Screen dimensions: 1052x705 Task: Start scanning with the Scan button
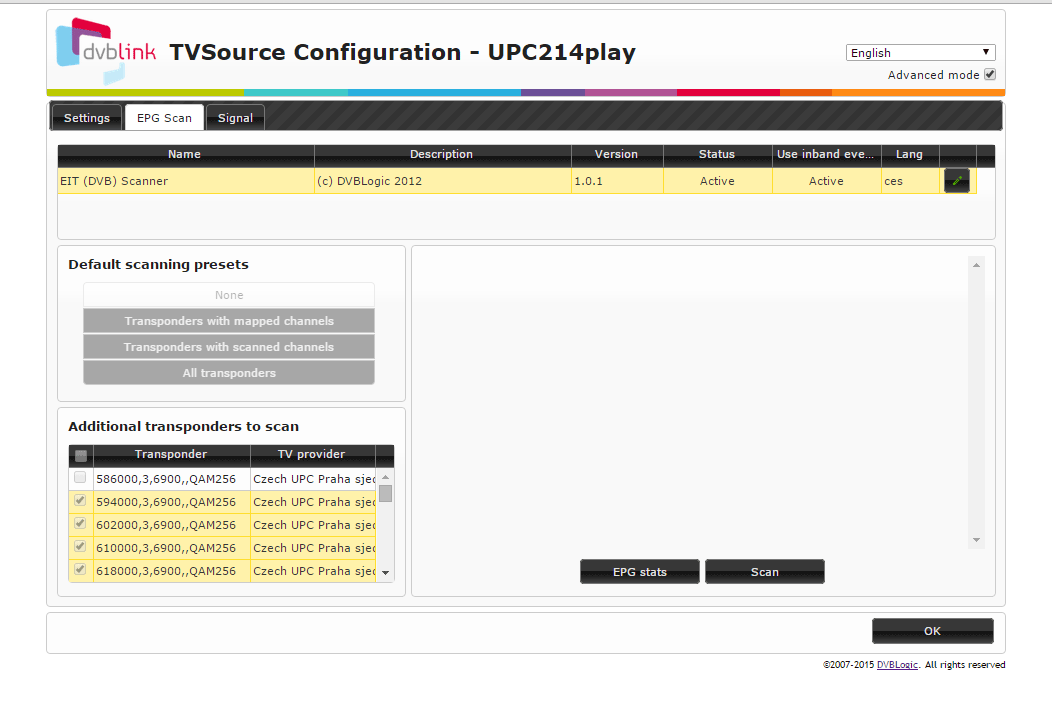click(764, 572)
